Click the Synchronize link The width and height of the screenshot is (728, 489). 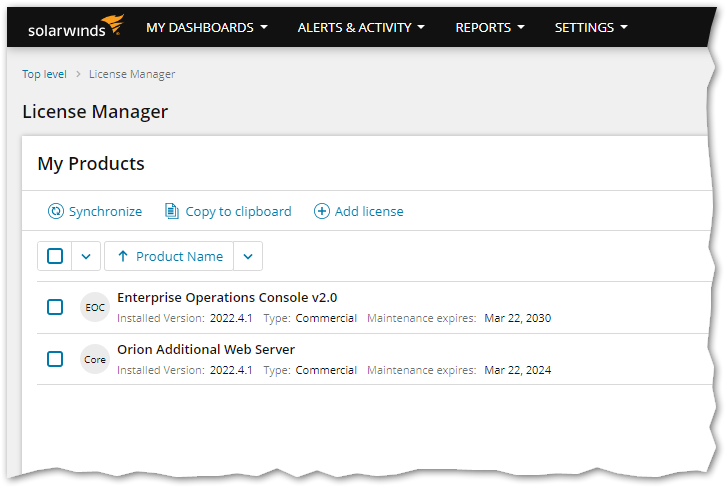[105, 212]
